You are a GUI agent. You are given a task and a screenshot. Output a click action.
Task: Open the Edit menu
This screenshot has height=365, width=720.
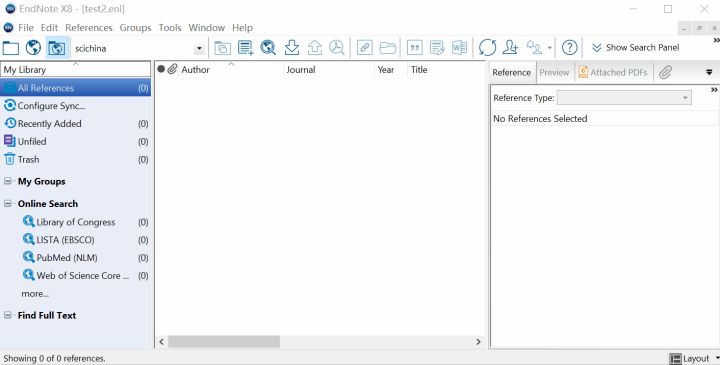pyautogui.click(x=49, y=28)
